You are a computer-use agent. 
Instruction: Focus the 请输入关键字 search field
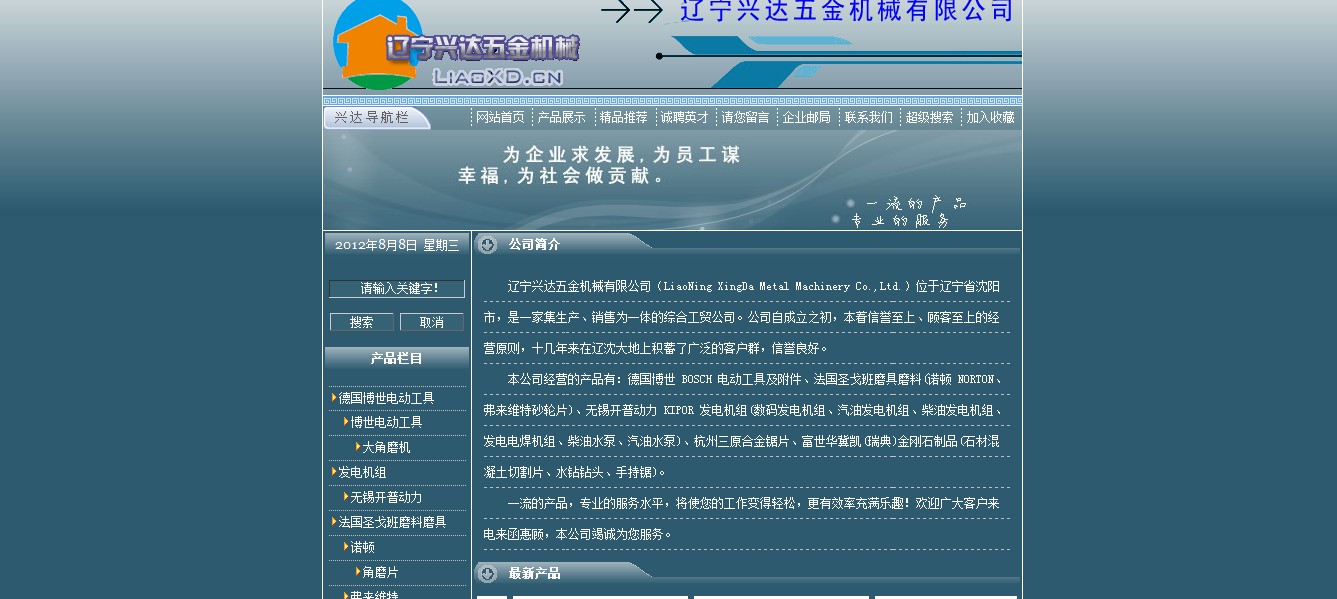[397, 289]
